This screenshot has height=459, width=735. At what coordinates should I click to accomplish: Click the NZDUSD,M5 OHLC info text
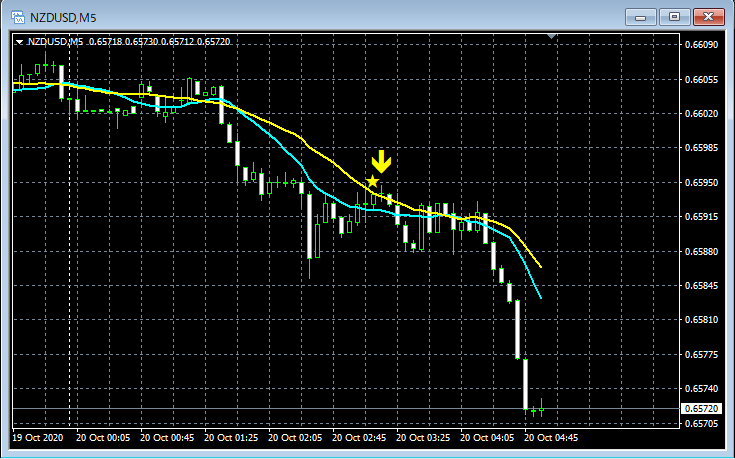coord(129,42)
